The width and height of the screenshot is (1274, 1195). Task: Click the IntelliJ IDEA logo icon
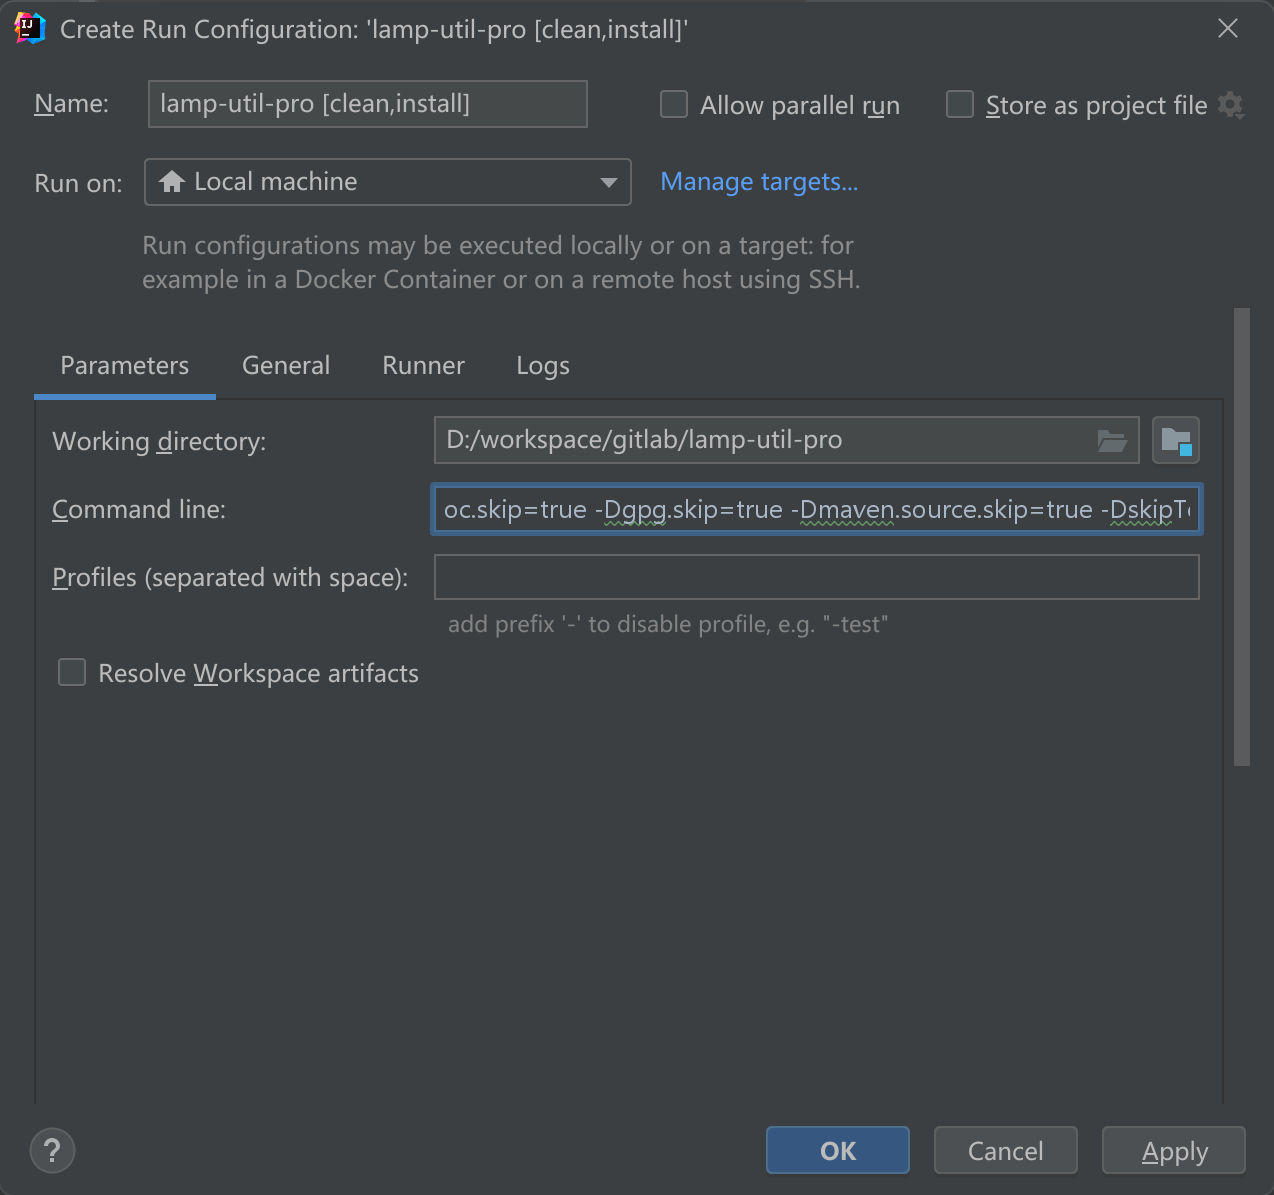[30, 29]
